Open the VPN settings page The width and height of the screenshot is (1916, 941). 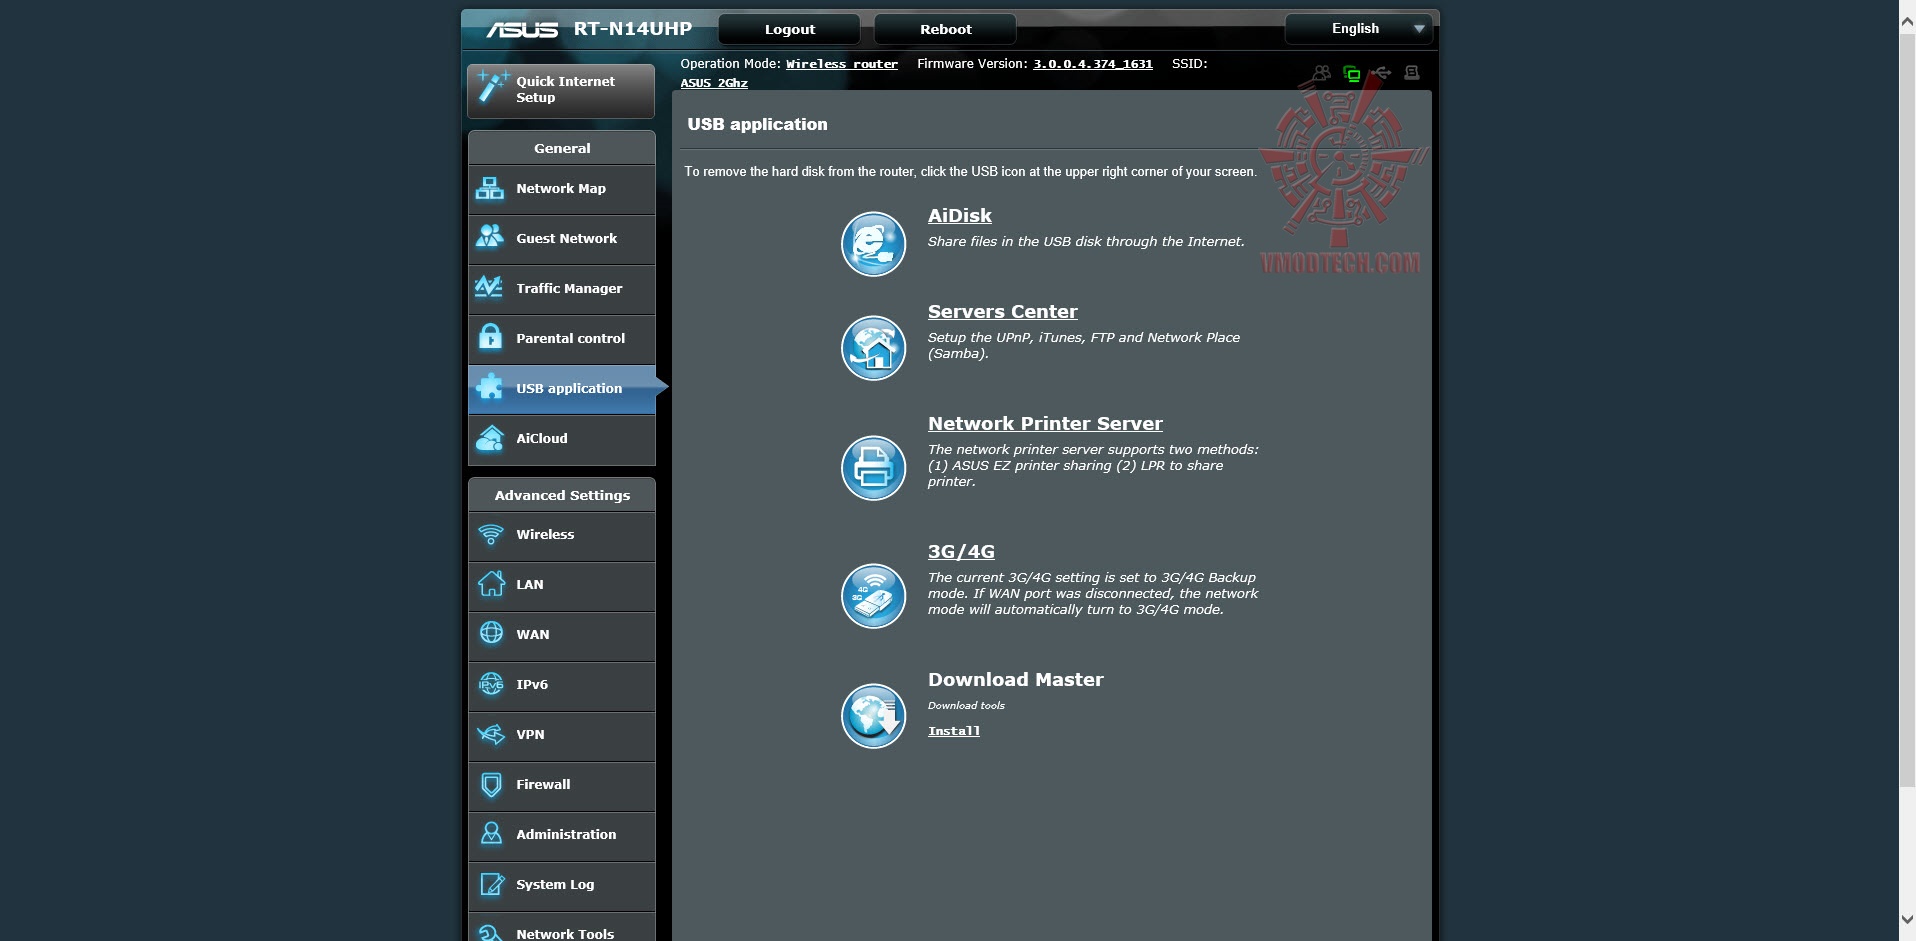click(561, 735)
